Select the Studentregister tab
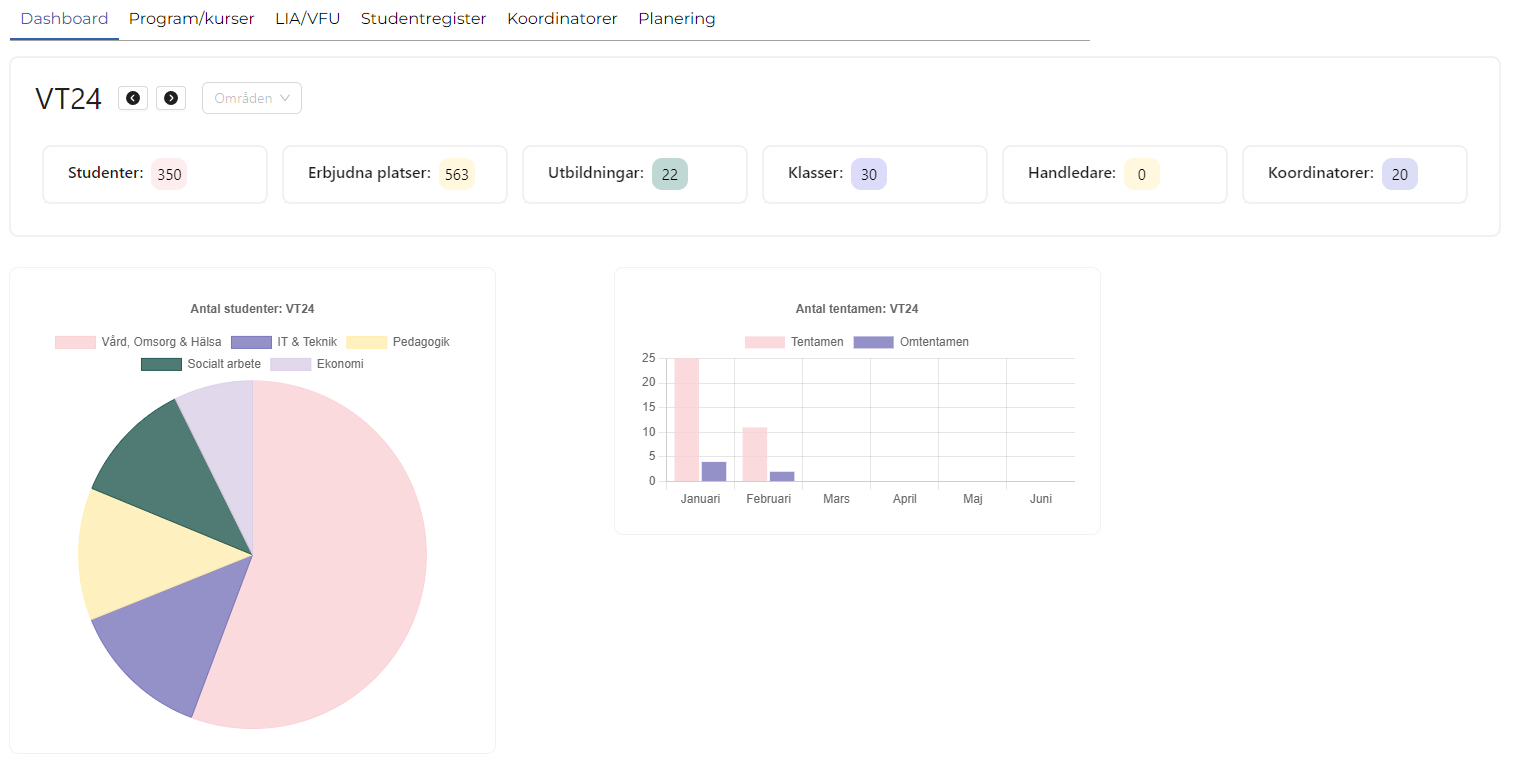Screen dimensions: 1528x773 (x=423, y=19)
